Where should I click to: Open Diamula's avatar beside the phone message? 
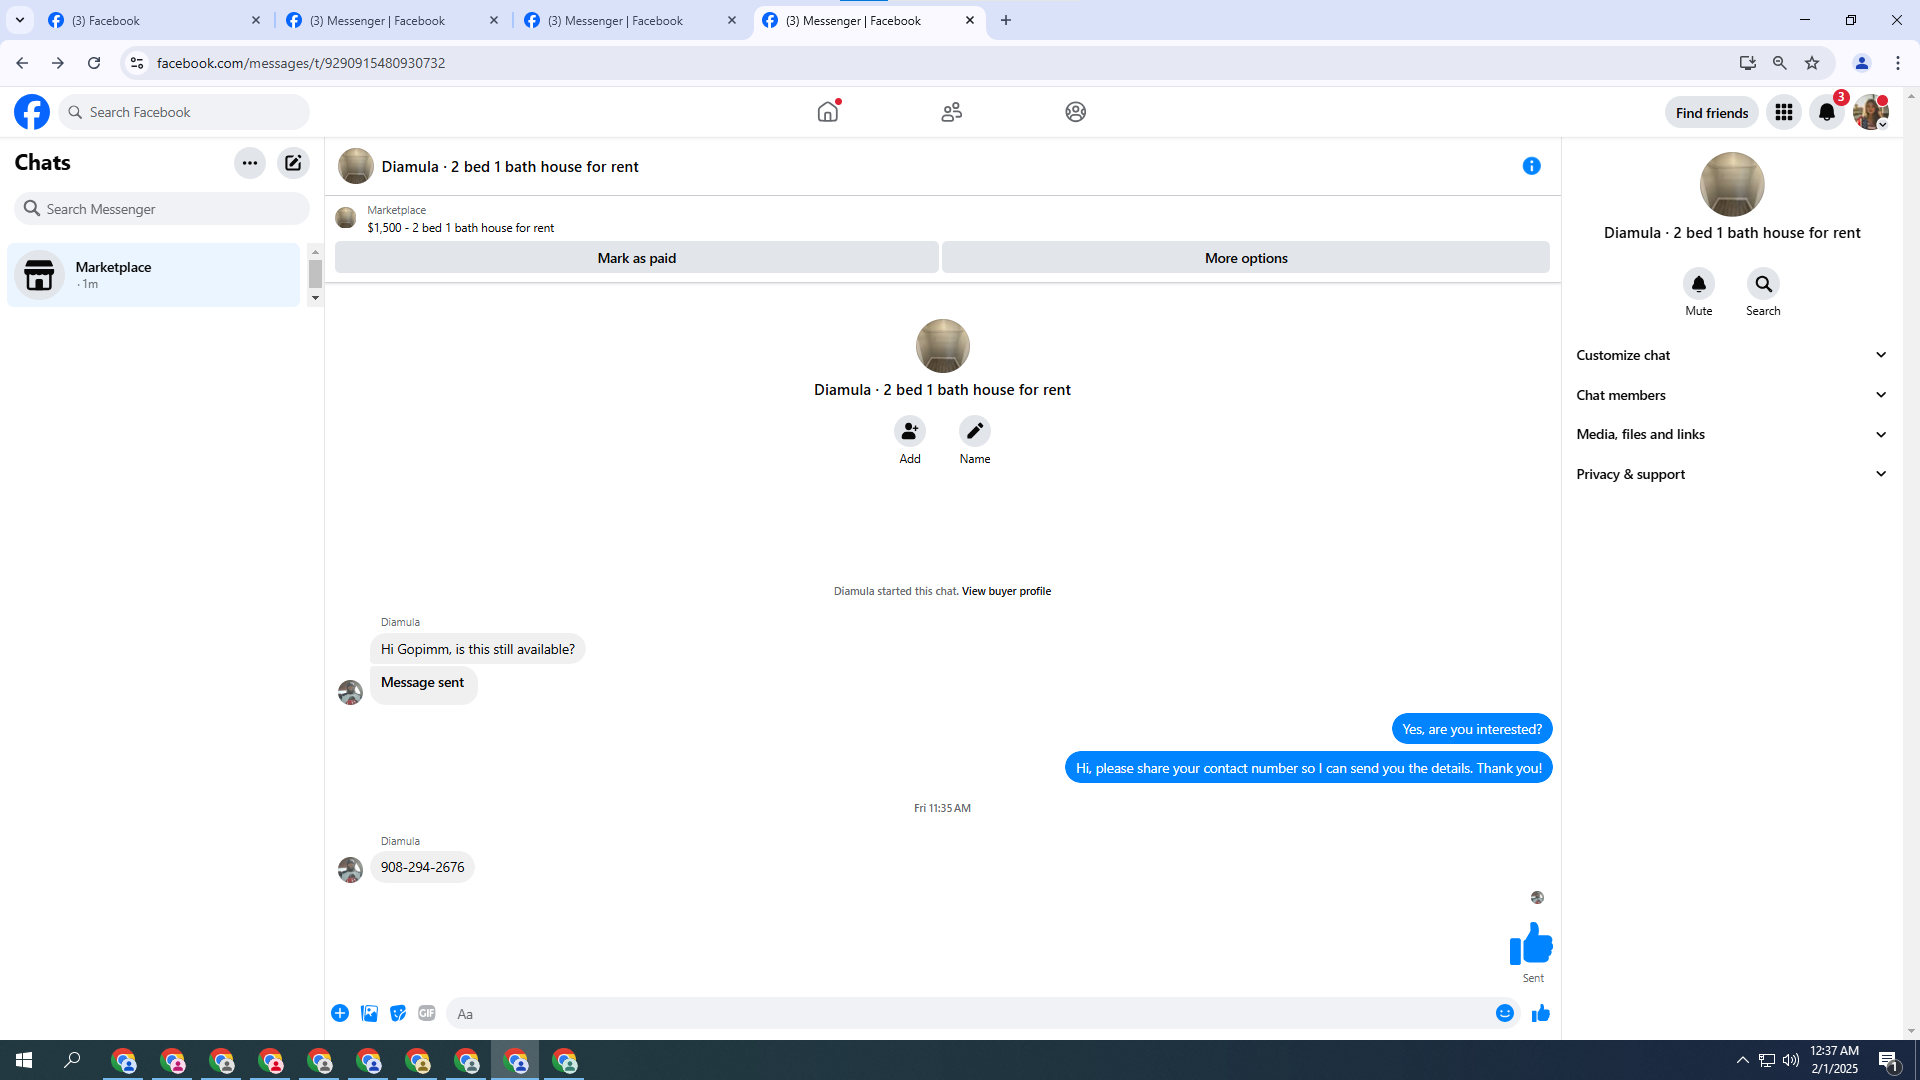(350, 870)
